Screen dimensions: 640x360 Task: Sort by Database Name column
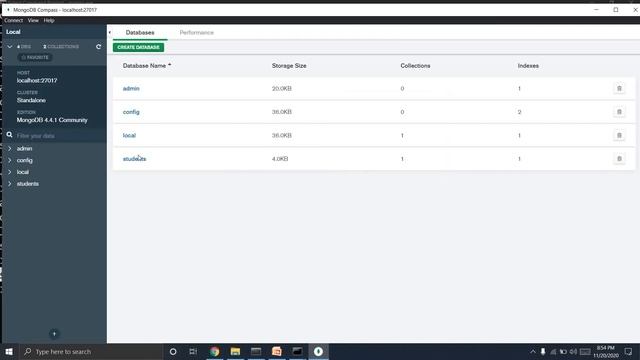pyautogui.click(x=147, y=66)
